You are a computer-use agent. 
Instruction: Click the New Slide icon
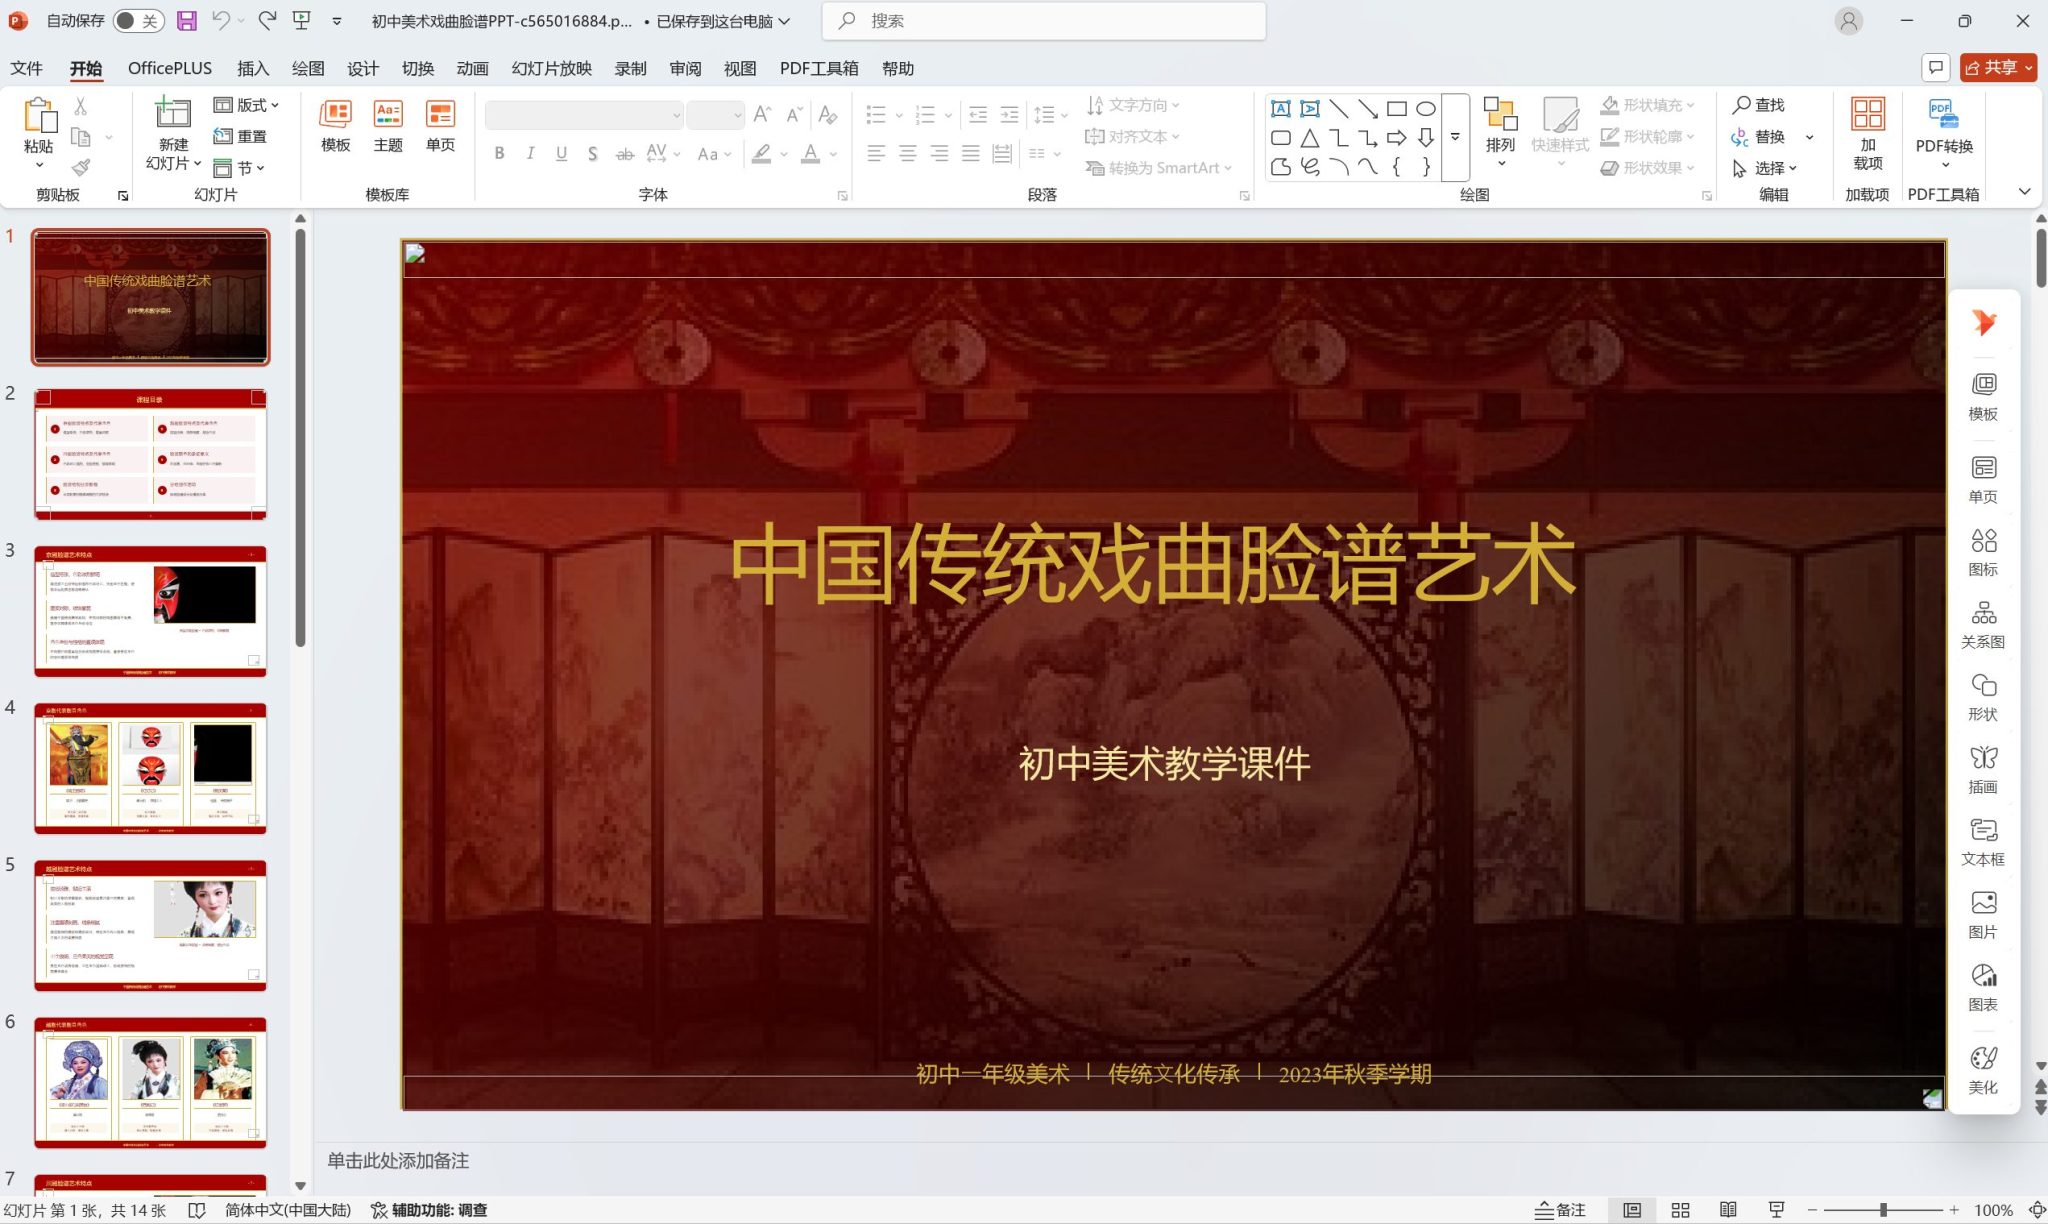172,113
